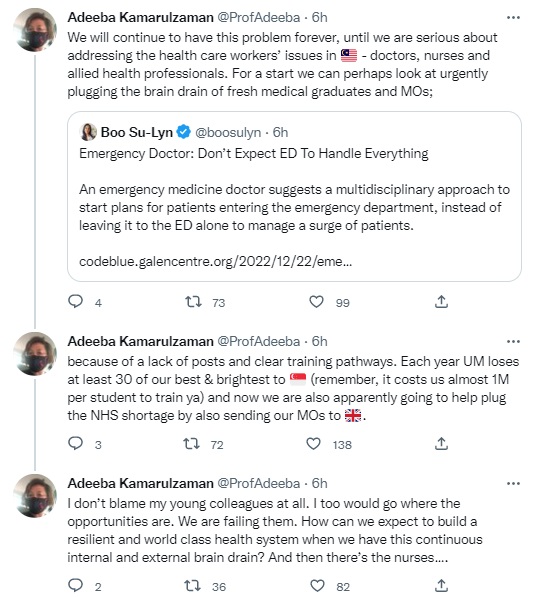Share the second tweet about NHS shortage
537x597 pixels.
click(441, 443)
